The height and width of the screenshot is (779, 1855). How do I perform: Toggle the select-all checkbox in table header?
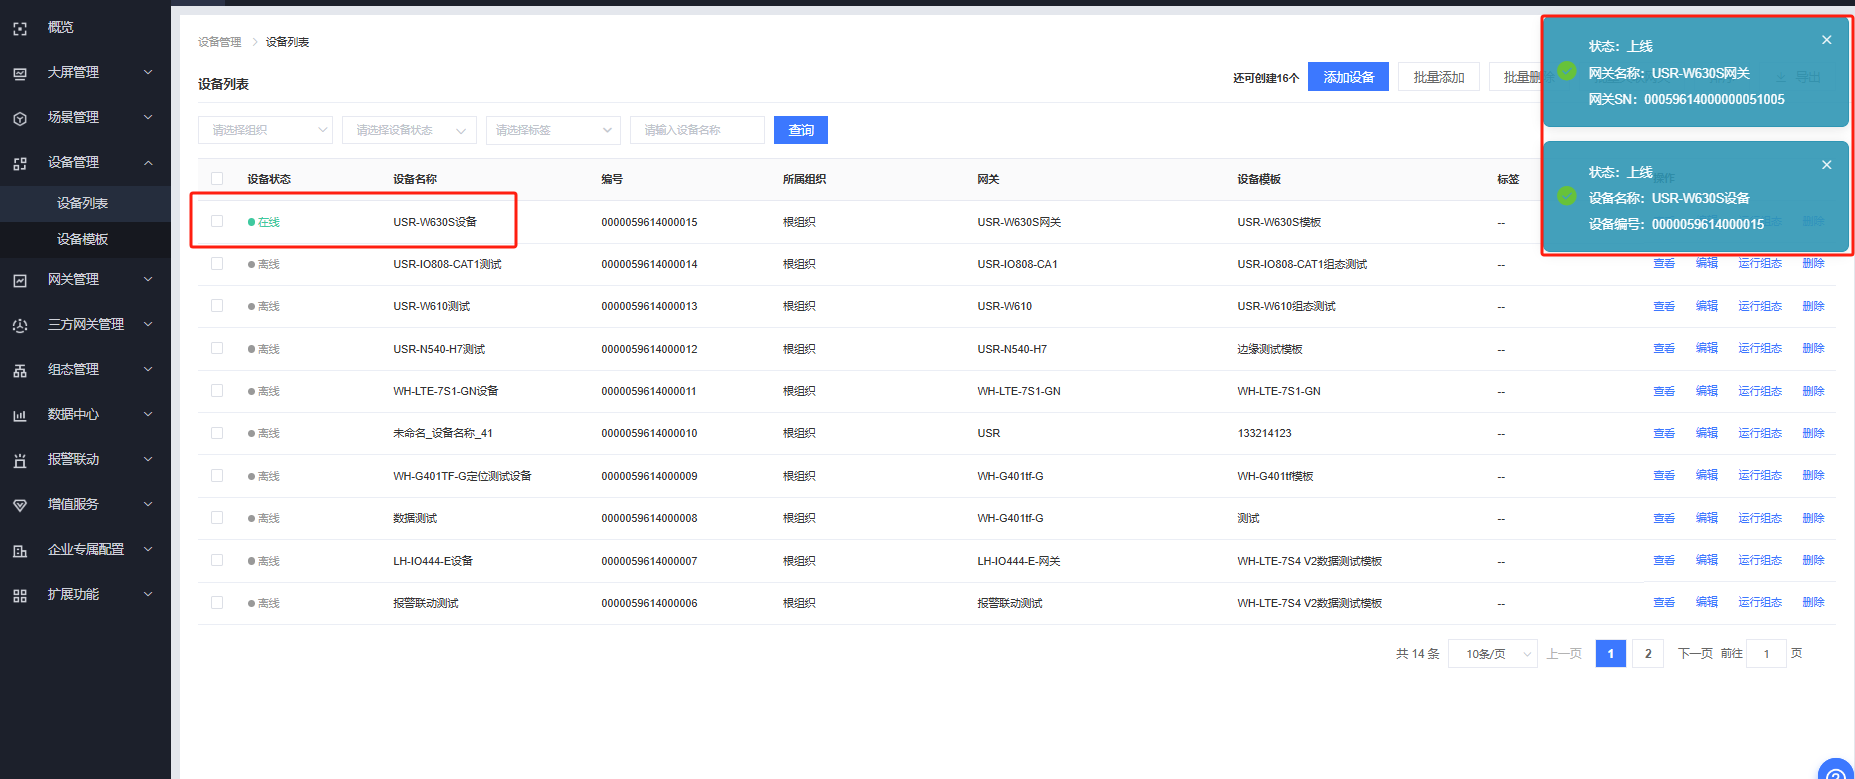pos(217,179)
